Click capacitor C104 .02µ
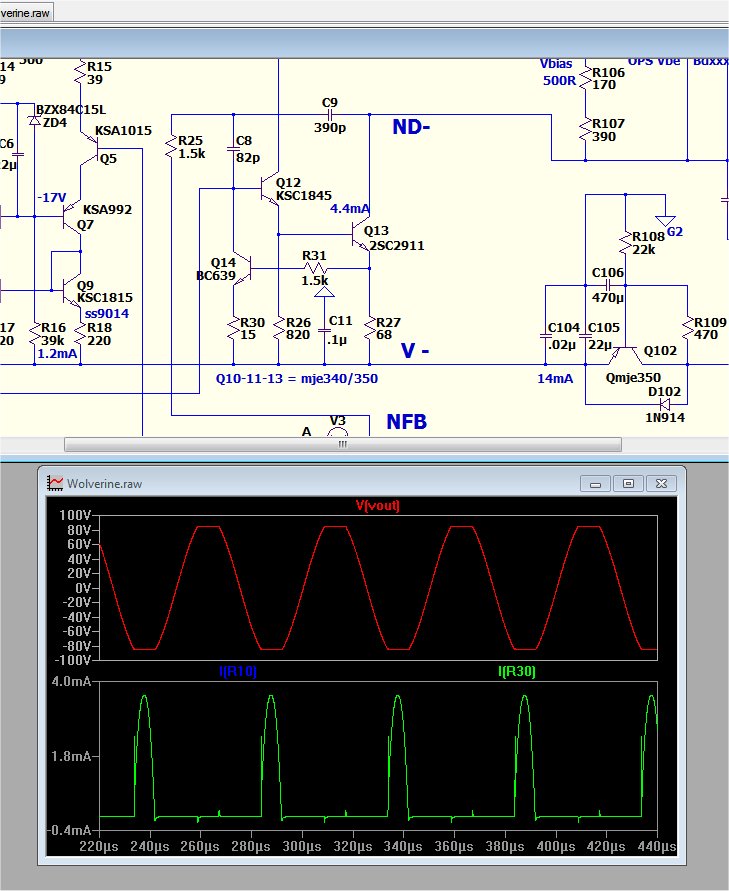Screen dimensions: 729x891 [545, 336]
